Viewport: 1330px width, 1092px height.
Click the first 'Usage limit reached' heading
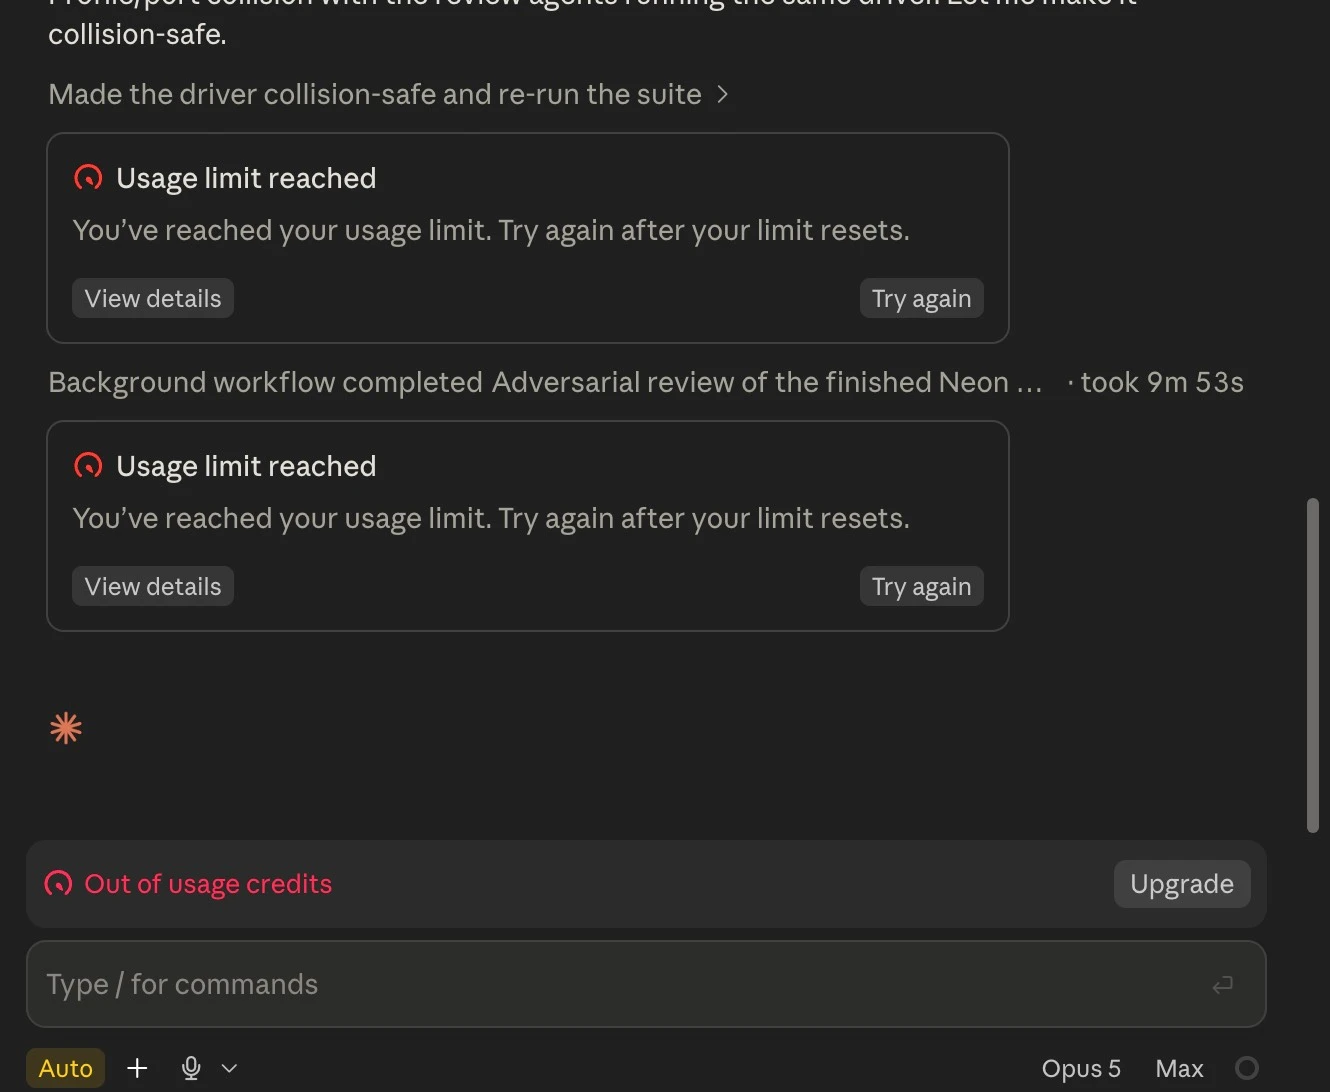[246, 178]
